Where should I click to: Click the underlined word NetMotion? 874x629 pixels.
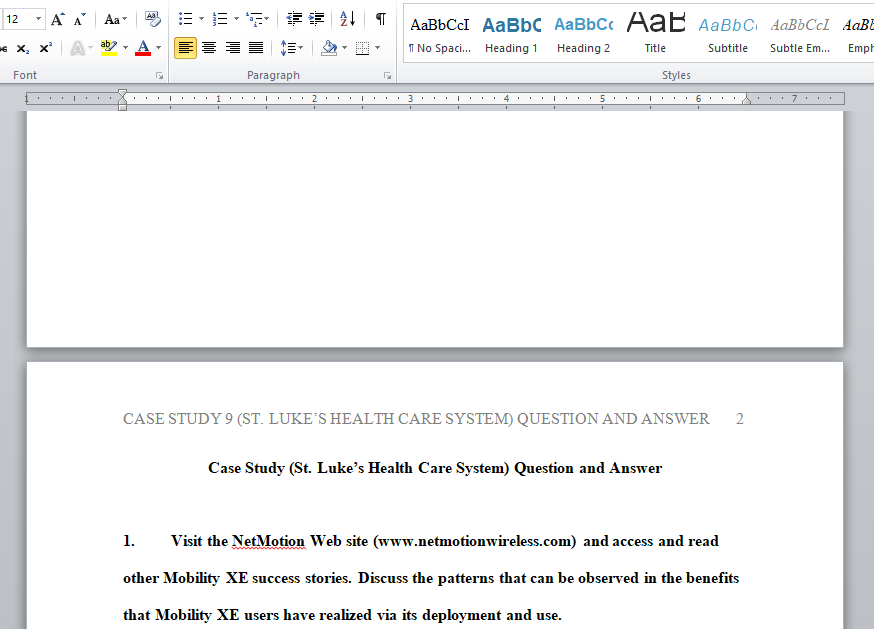268,541
